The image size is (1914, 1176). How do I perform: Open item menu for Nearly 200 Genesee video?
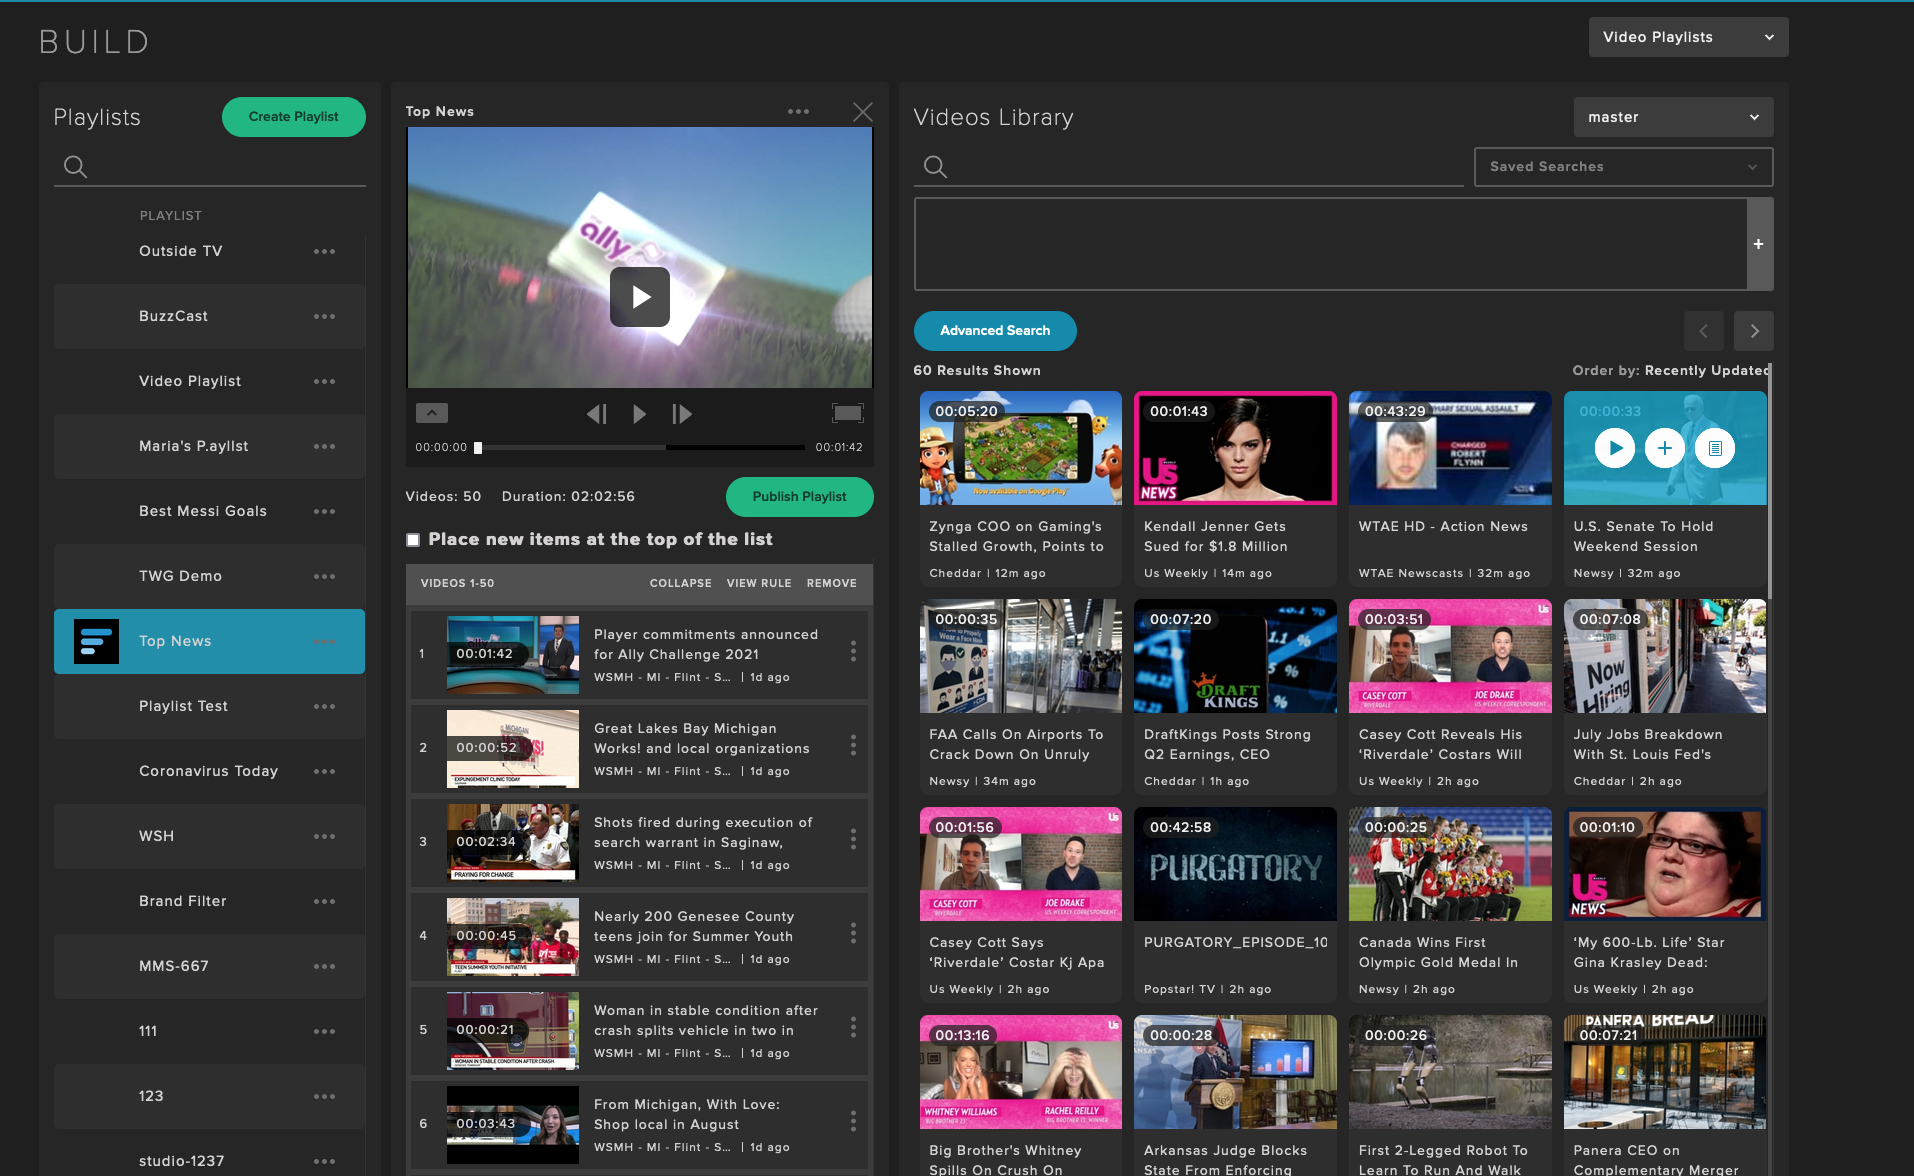[x=853, y=934]
